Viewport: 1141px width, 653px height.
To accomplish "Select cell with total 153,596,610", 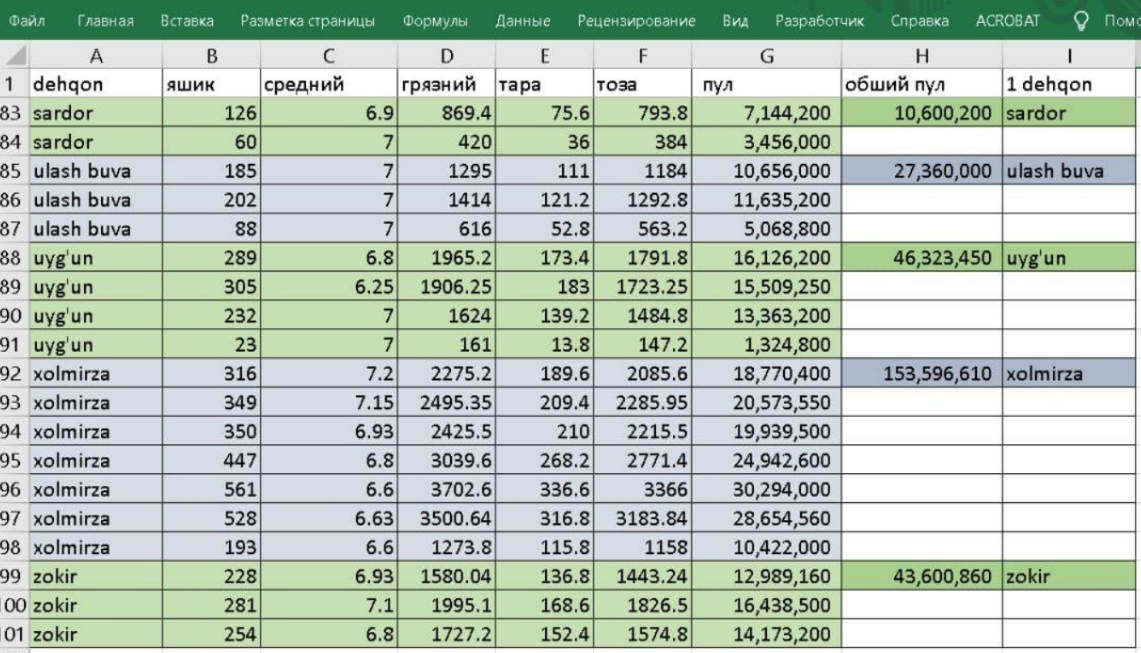I will pyautogui.click(x=922, y=373).
